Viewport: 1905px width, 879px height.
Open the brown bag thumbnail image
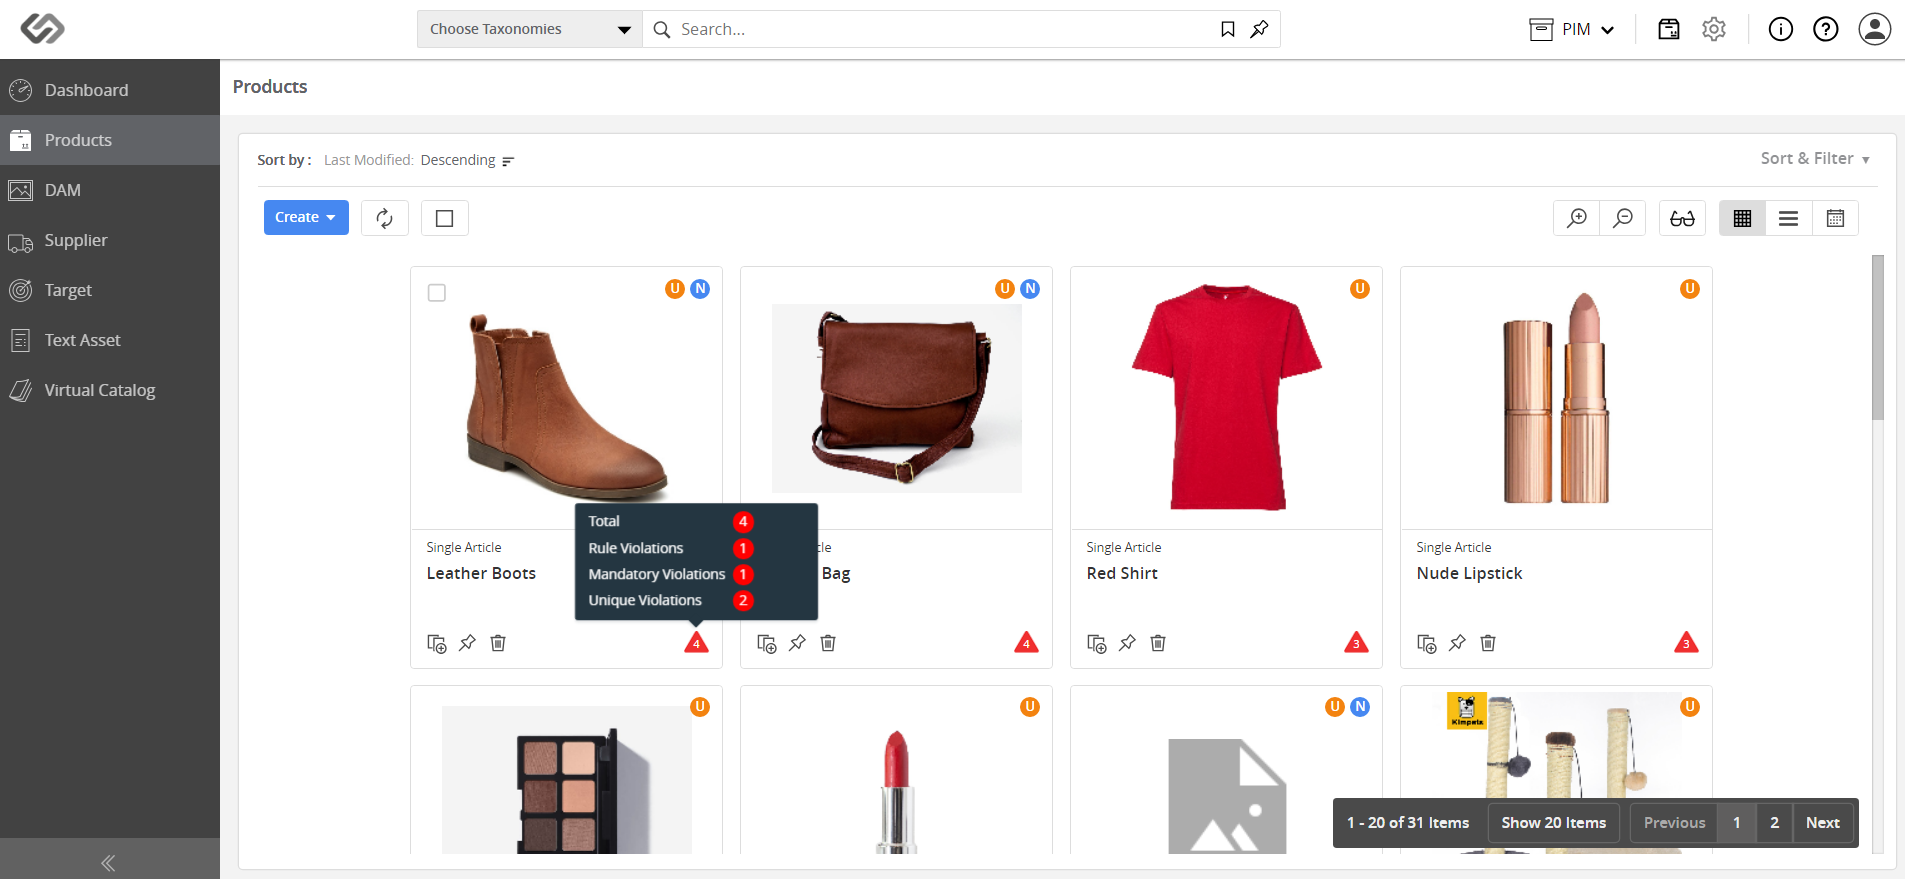coord(897,398)
